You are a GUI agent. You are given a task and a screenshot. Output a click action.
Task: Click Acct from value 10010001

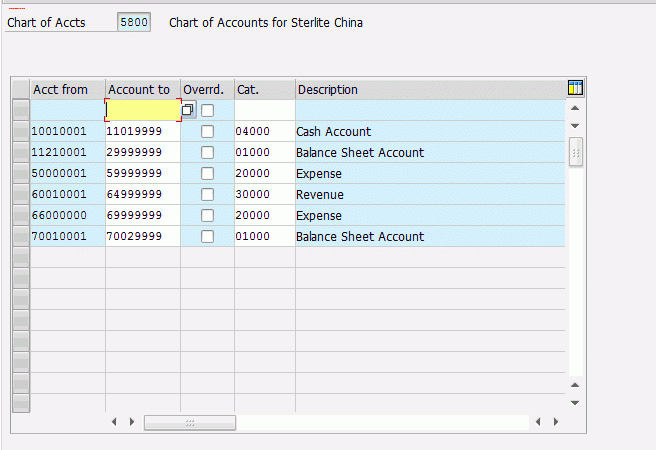coord(59,131)
